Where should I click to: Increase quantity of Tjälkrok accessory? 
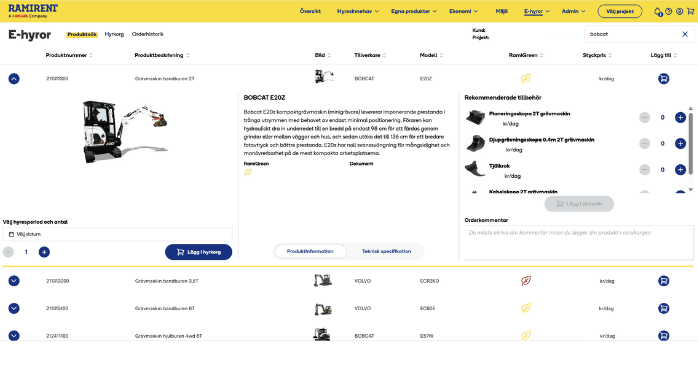click(x=680, y=170)
